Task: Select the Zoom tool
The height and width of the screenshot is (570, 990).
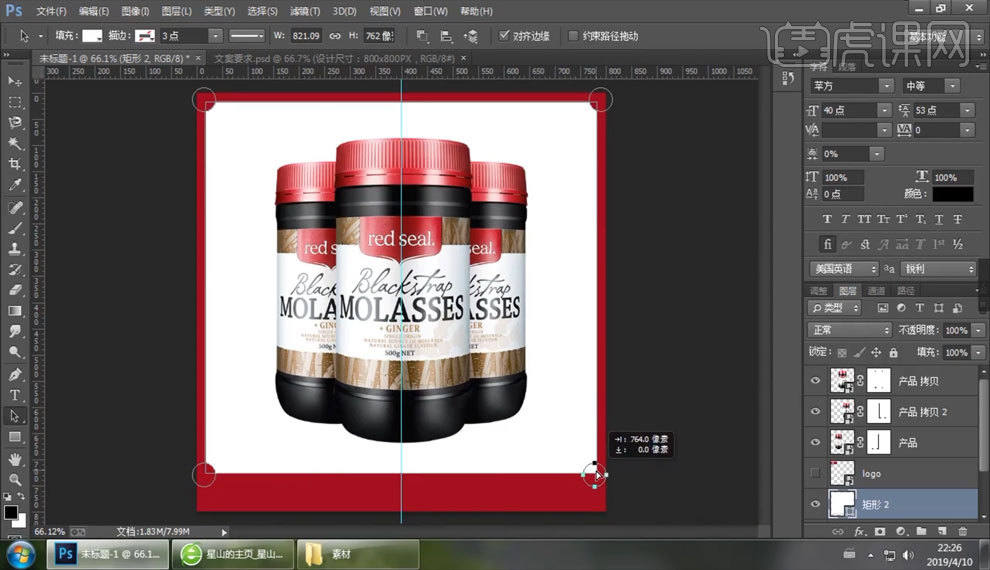Action: tap(15, 480)
